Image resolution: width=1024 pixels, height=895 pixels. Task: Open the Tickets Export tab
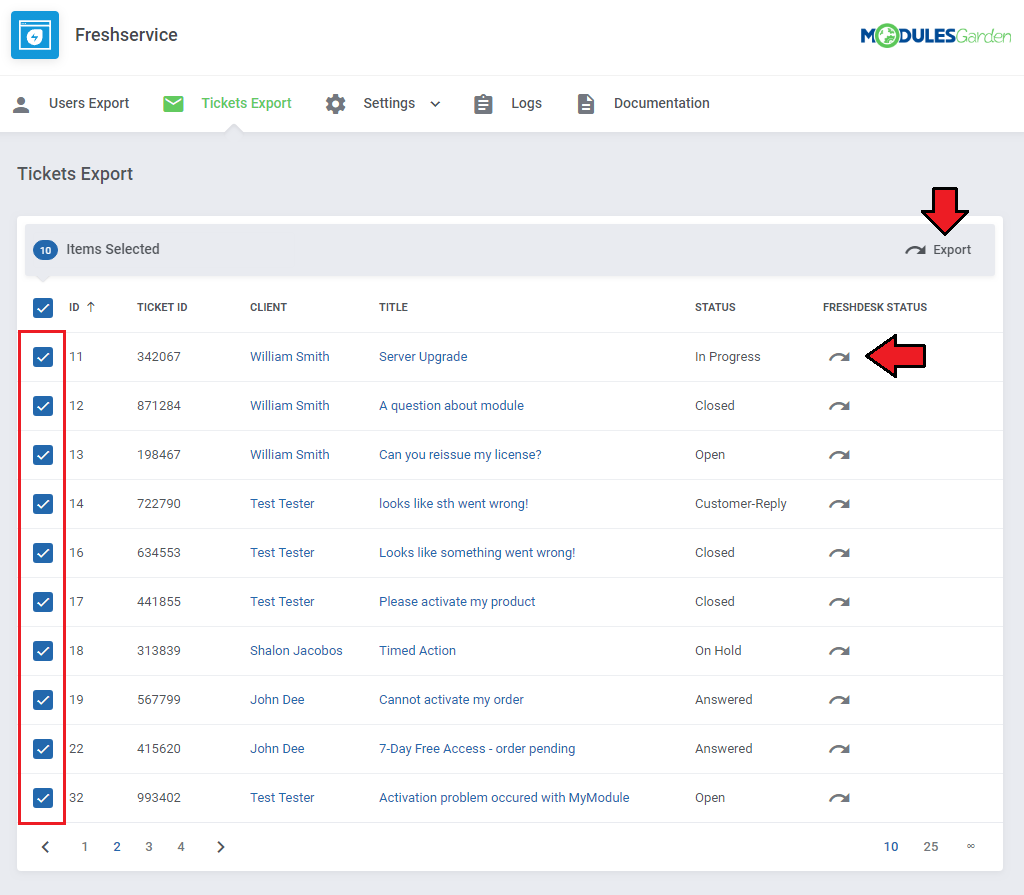click(227, 103)
